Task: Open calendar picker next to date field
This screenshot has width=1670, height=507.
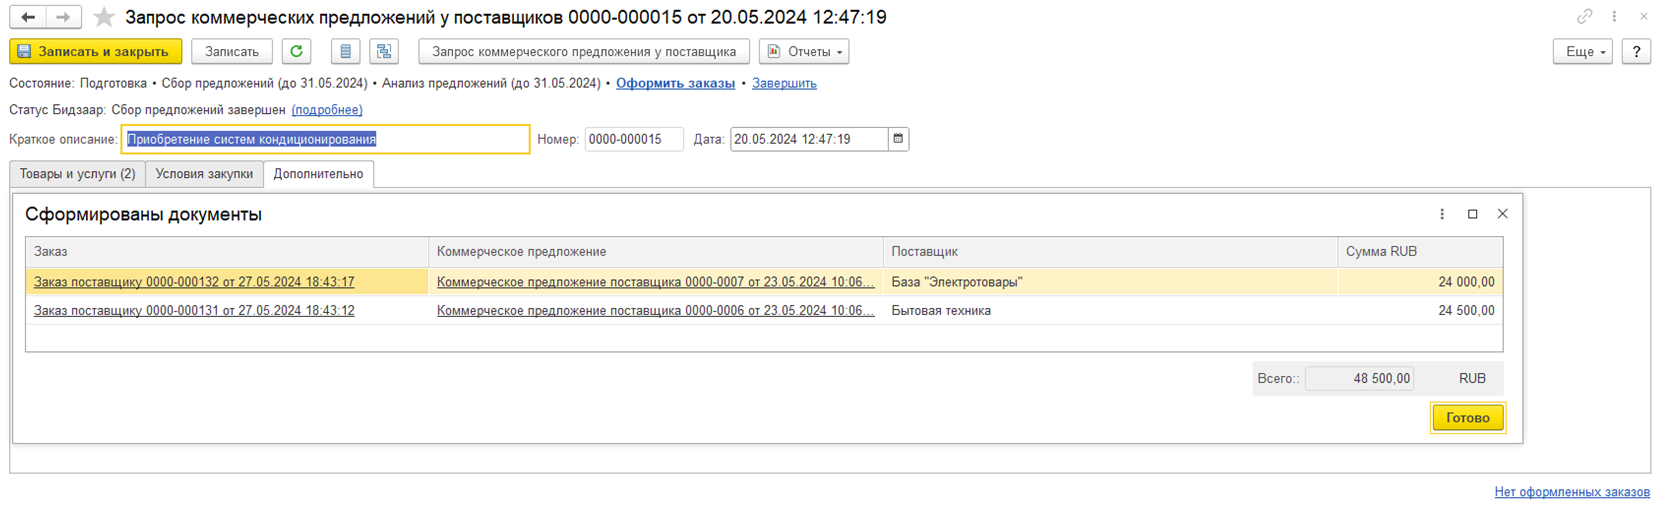Action: click(898, 139)
